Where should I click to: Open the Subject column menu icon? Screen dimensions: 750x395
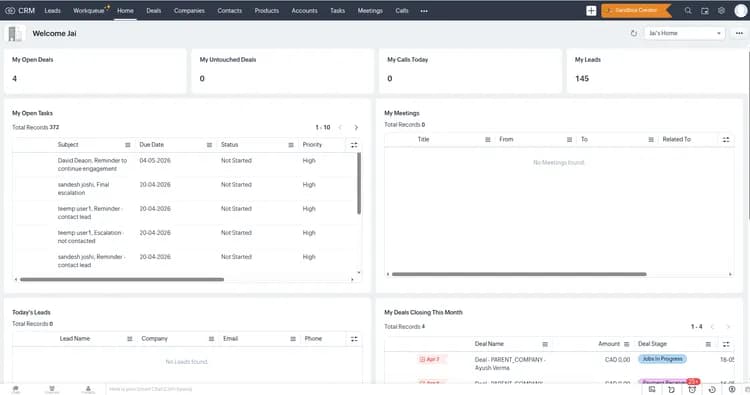coord(128,145)
